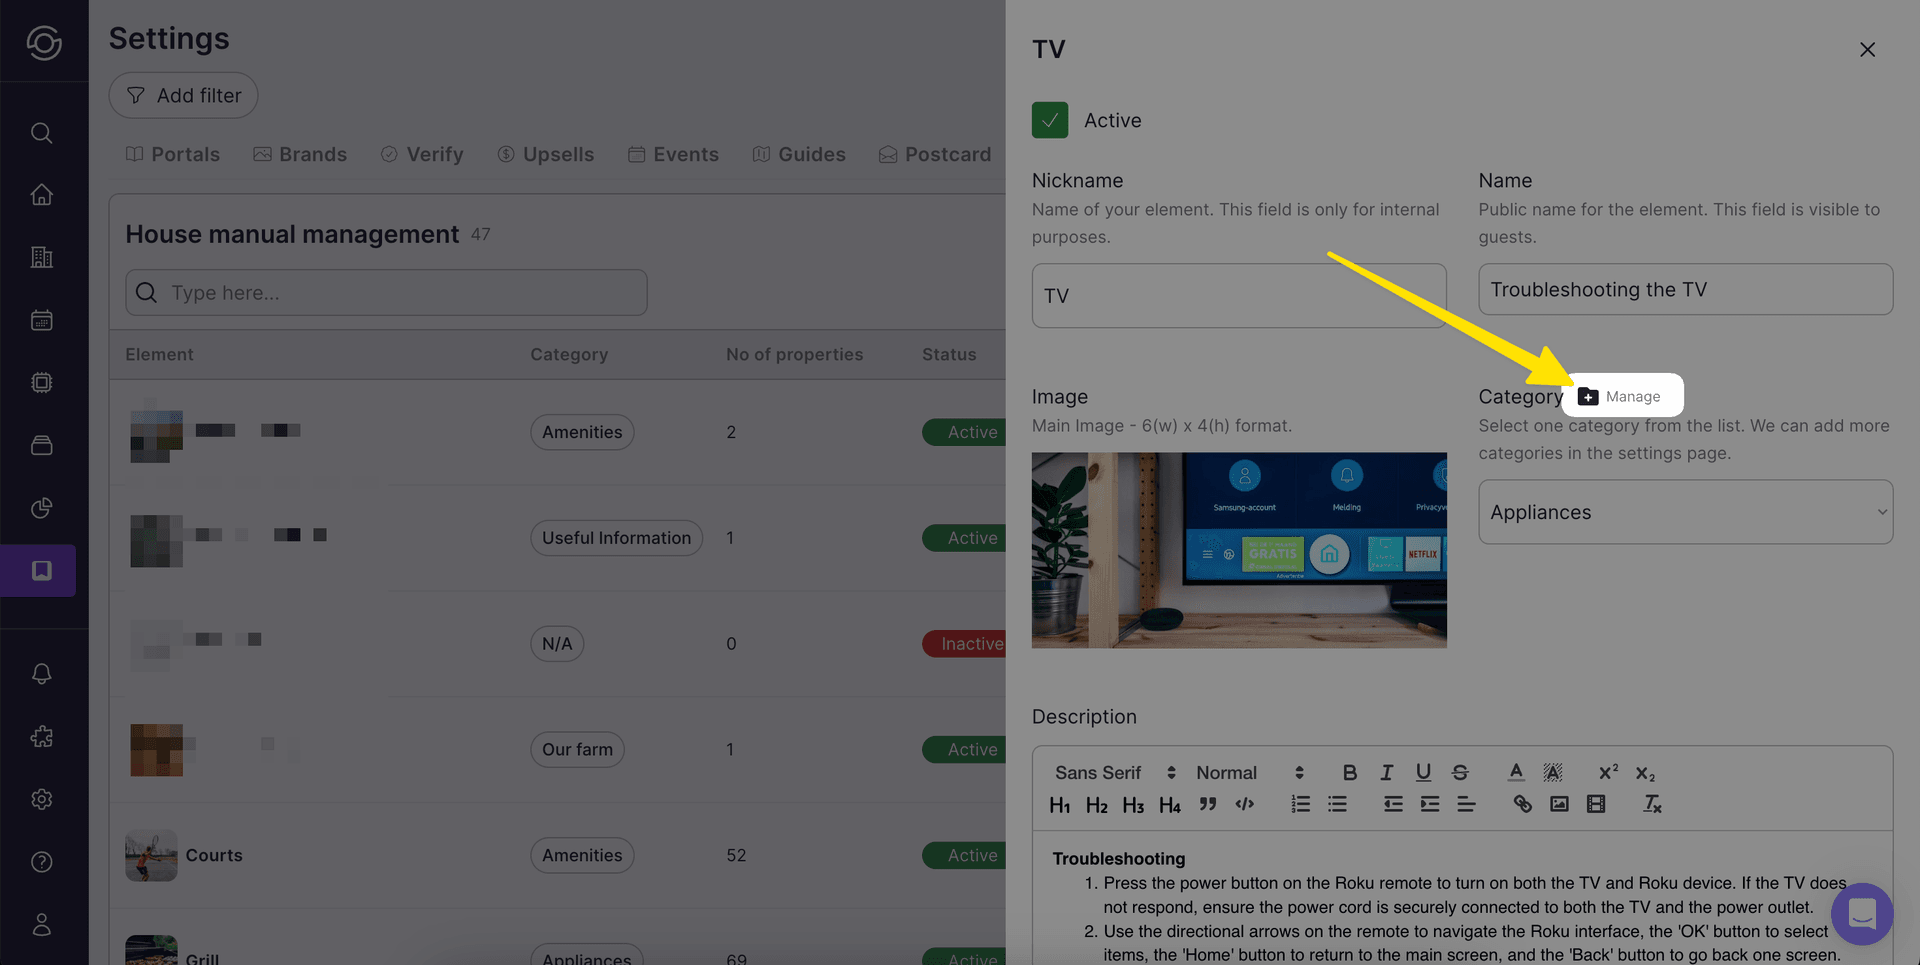The image size is (1920, 965).
Task: Clear text formatting with the Tx icon
Action: [x=1652, y=804]
